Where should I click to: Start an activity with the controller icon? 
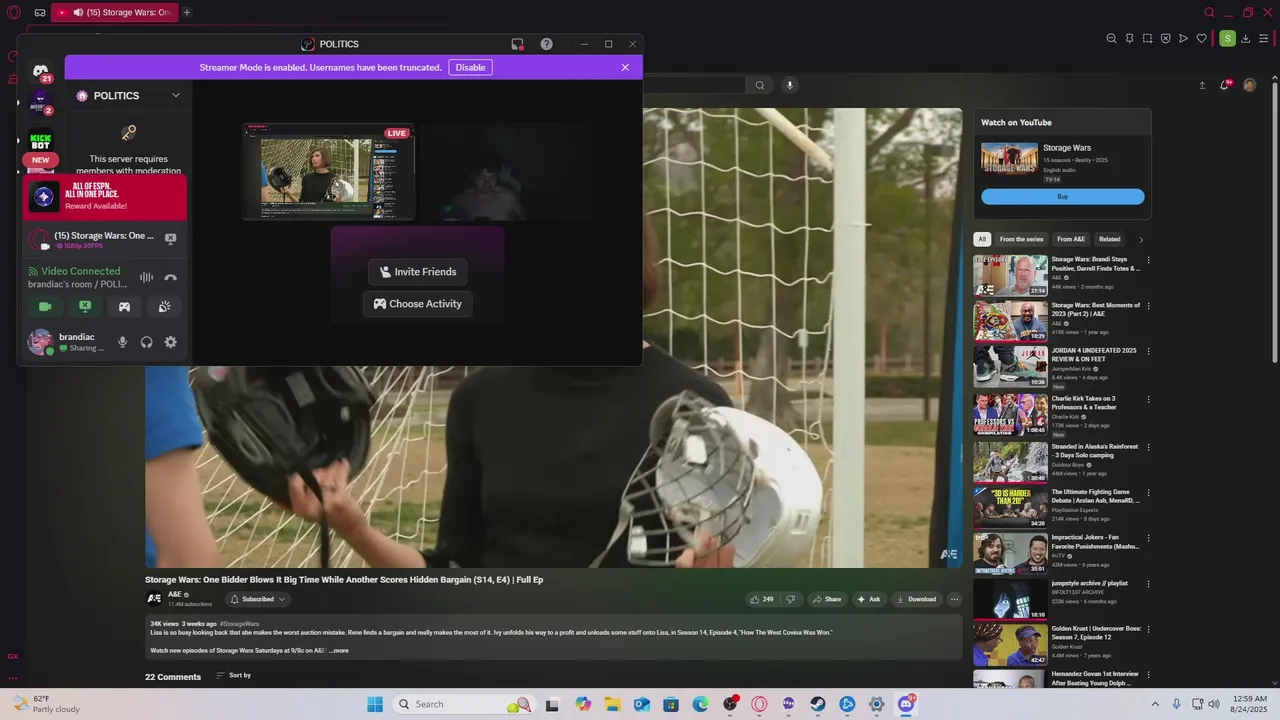pyautogui.click(x=124, y=307)
